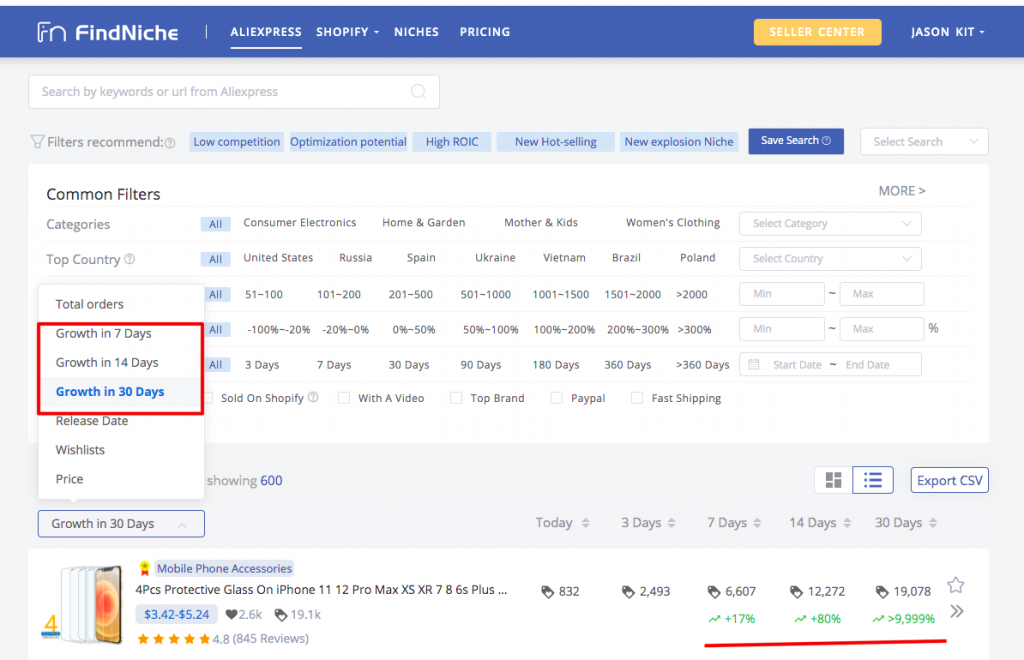
Task: Expand product details with double chevron
Action: coord(957,612)
